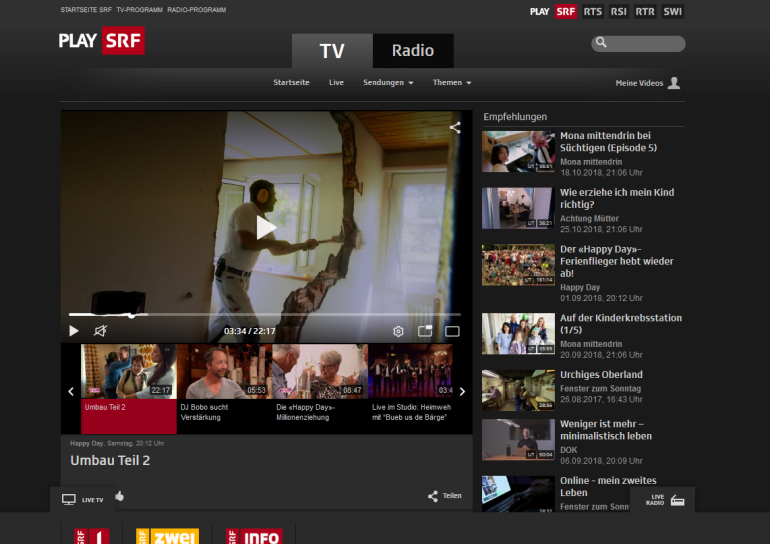Open Startseite SRF top link
This screenshot has width=770, height=544.
(86, 10)
